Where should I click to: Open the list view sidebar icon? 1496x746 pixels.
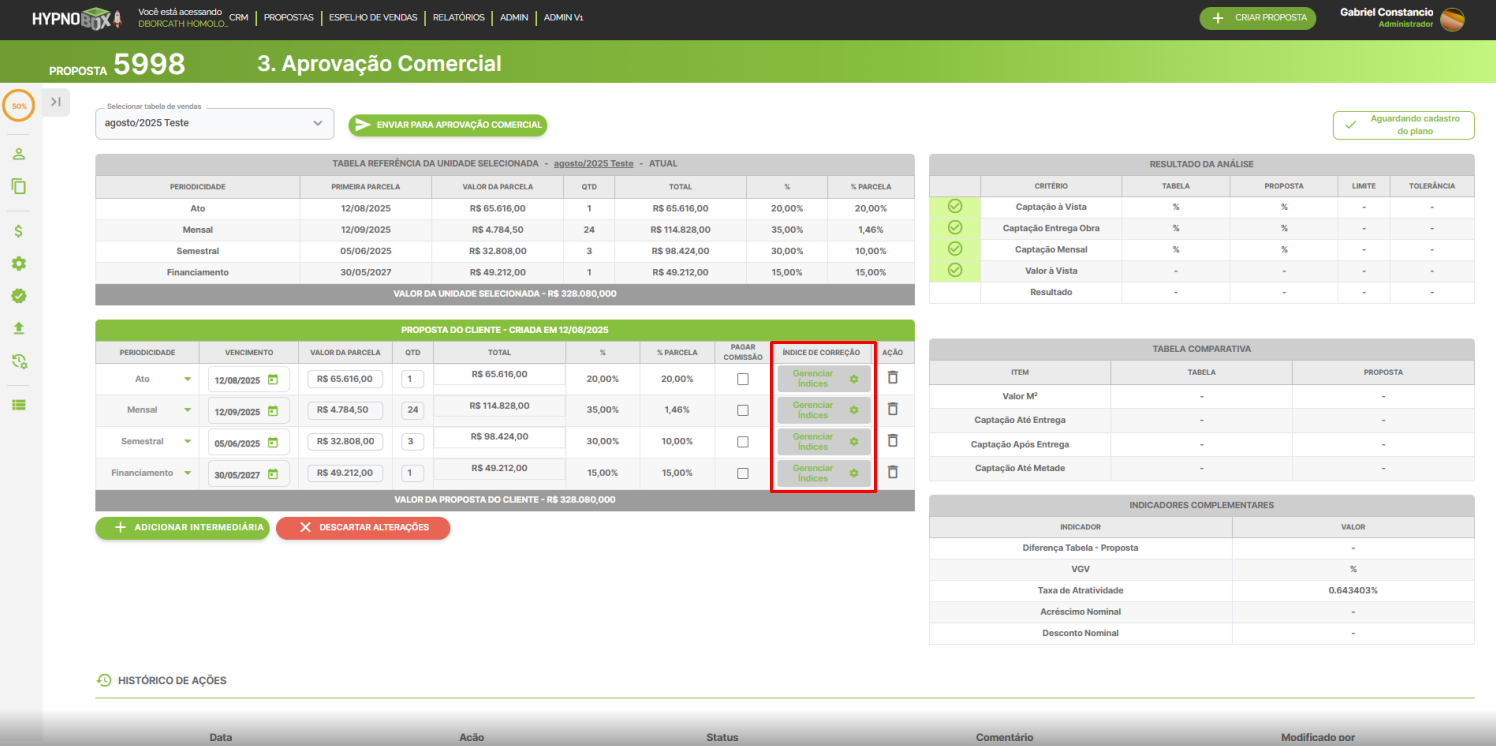point(19,405)
